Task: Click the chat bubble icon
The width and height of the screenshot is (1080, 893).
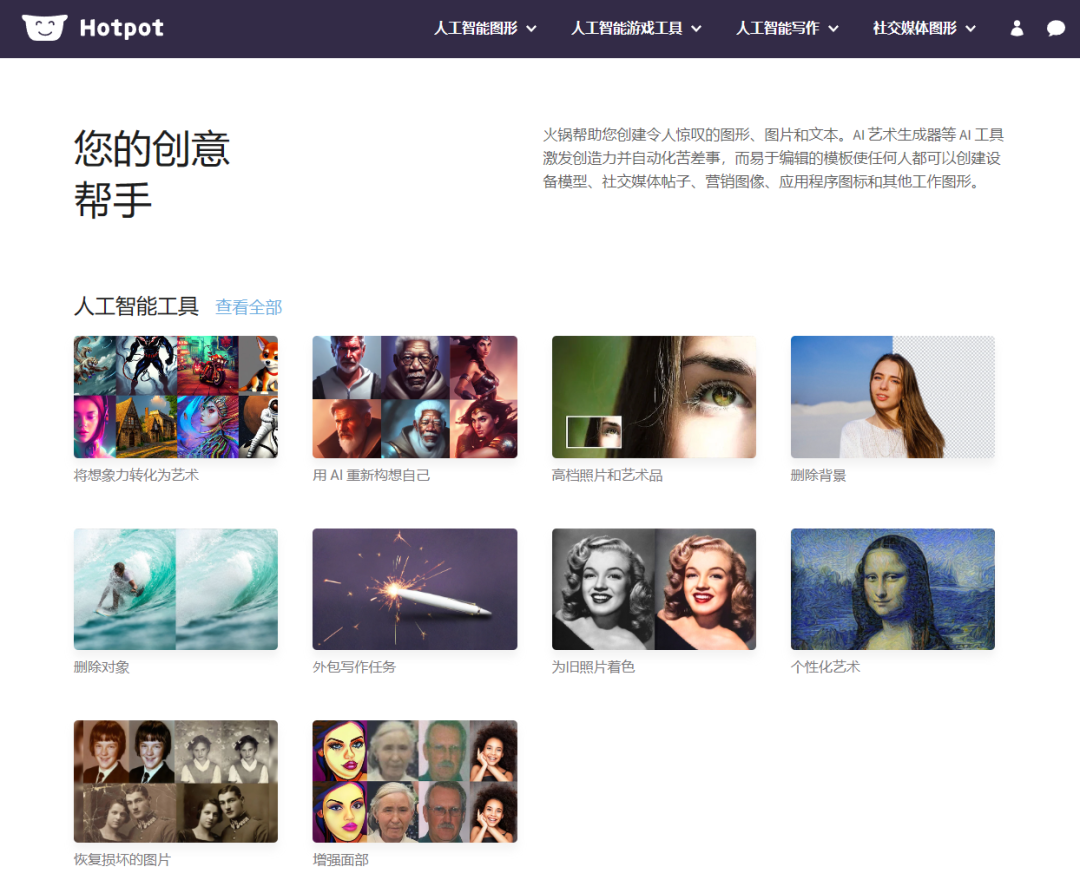Action: (1056, 29)
